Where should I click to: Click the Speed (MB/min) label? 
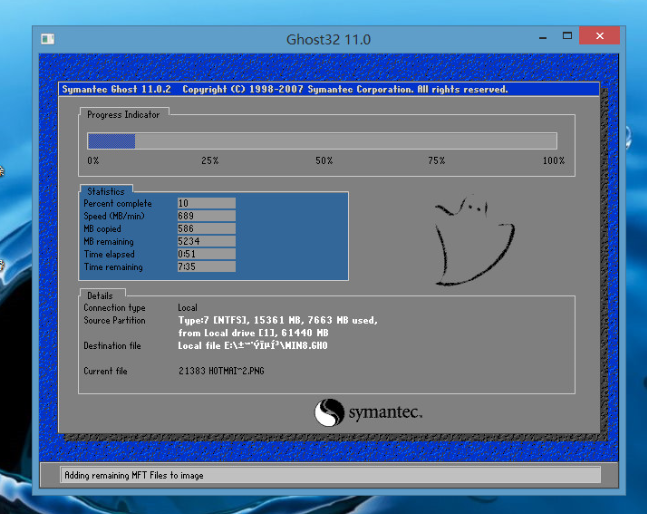(114, 216)
